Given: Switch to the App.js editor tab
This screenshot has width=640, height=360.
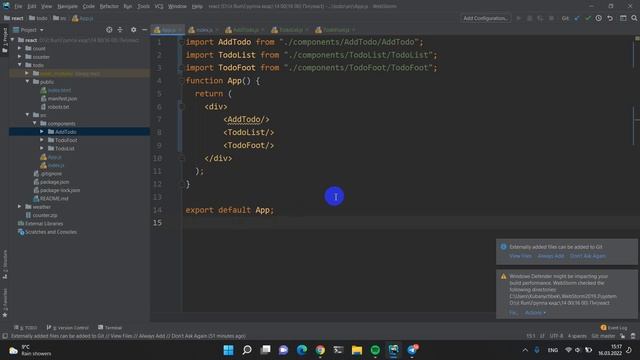Looking at the screenshot, I should point(167,30).
